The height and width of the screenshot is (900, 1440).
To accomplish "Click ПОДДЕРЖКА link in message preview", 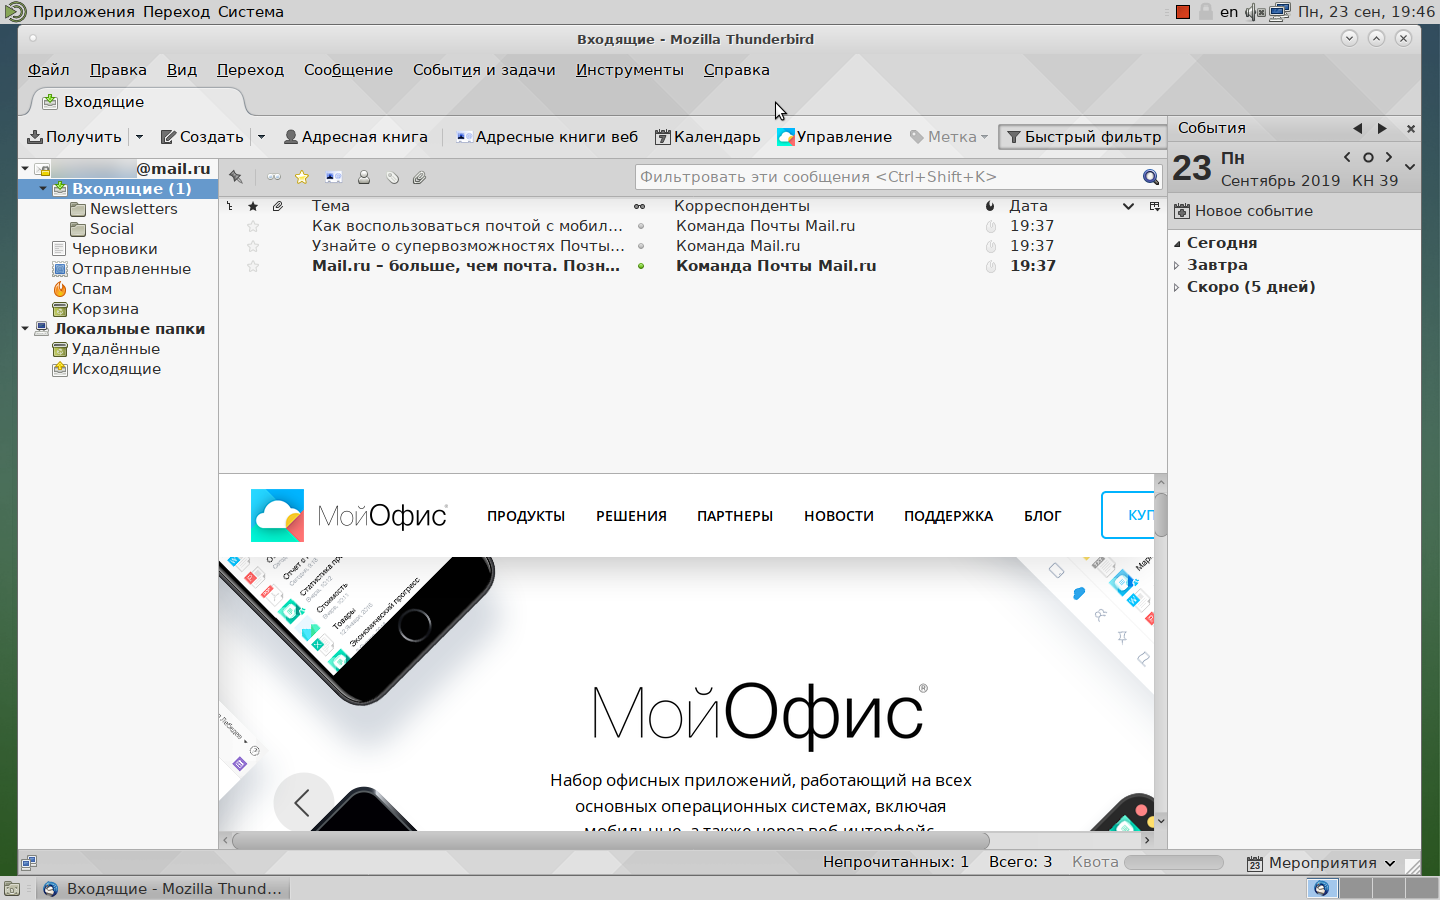I will [x=948, y=516].
